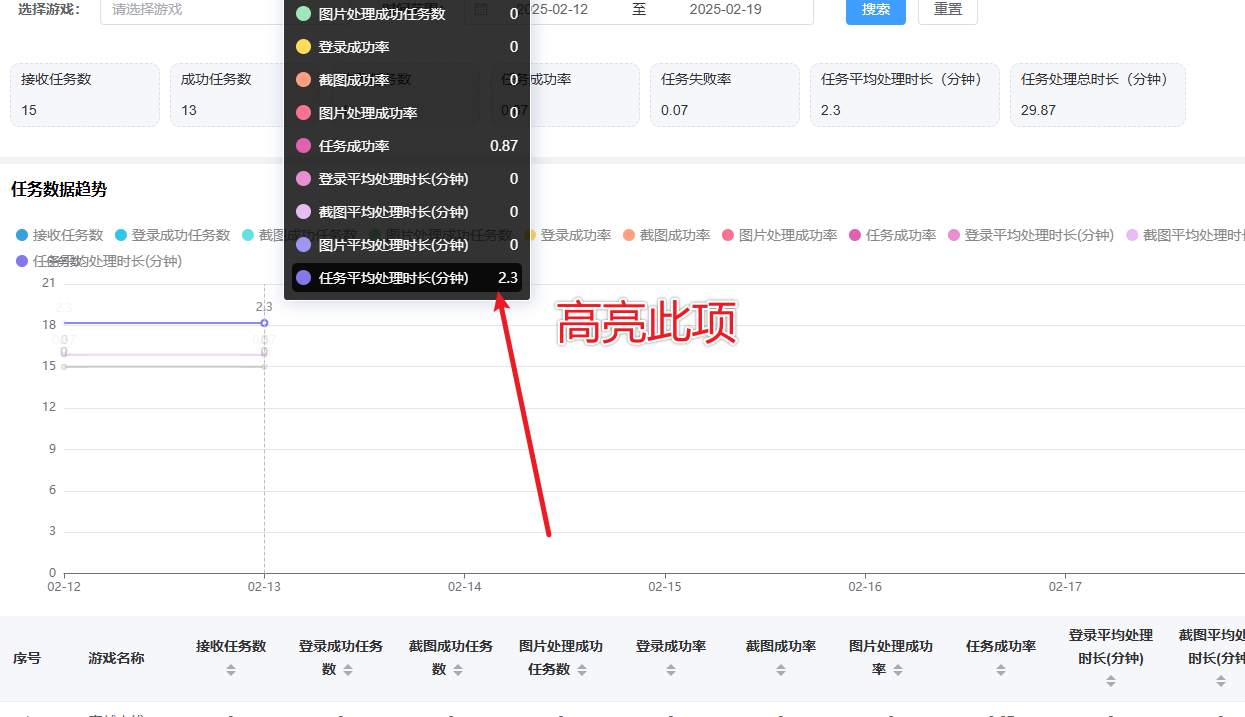This screenshot has width=1245, height=717.
Task: Sort by 登录成功任务数 column arrows
Action: point(348,670)
